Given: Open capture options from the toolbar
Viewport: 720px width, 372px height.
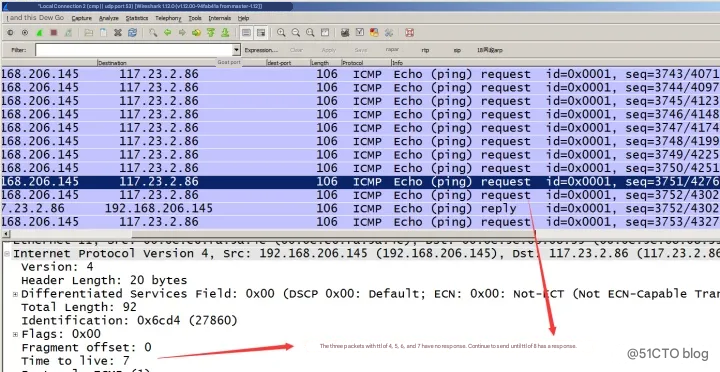Looking at the screenshot, I should (x=25, y=33).
